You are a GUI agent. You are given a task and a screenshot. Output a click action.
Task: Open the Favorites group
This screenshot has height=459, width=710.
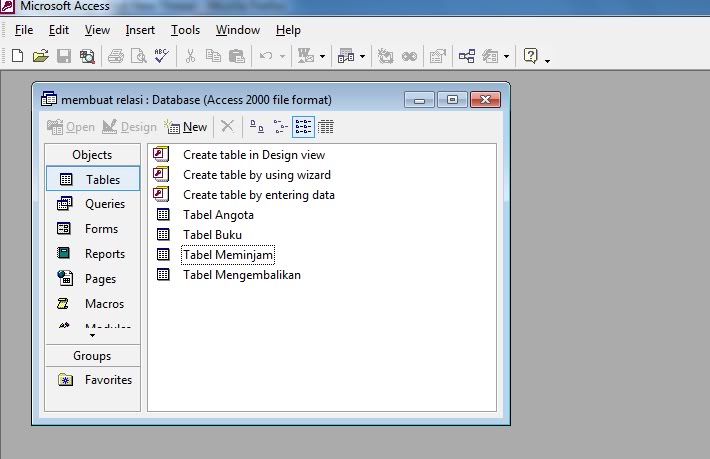(95, 379)
